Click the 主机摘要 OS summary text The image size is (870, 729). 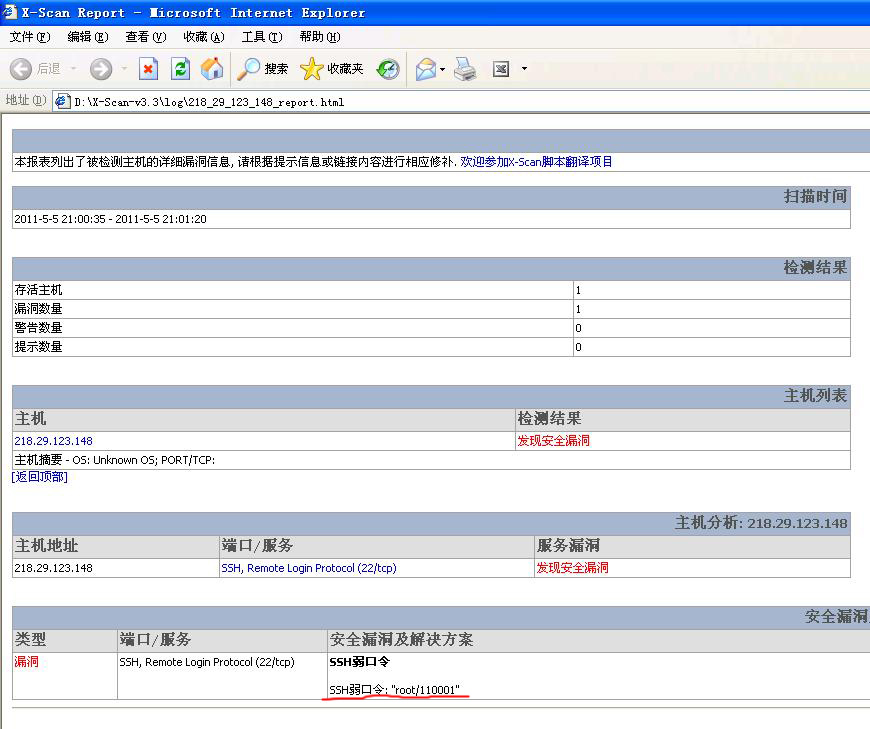pos(114,460)
